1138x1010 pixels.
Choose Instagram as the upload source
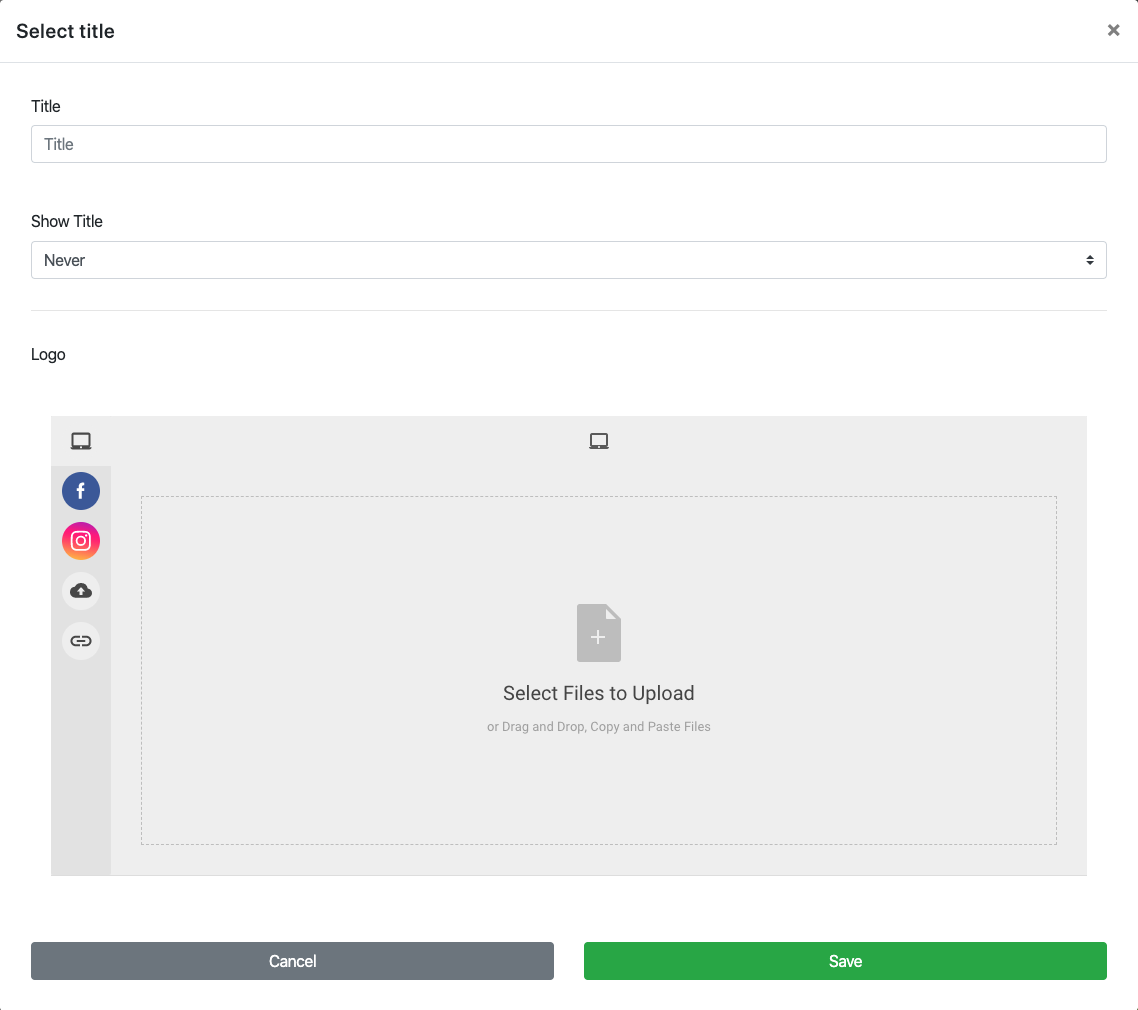click(x=81, y=541)
